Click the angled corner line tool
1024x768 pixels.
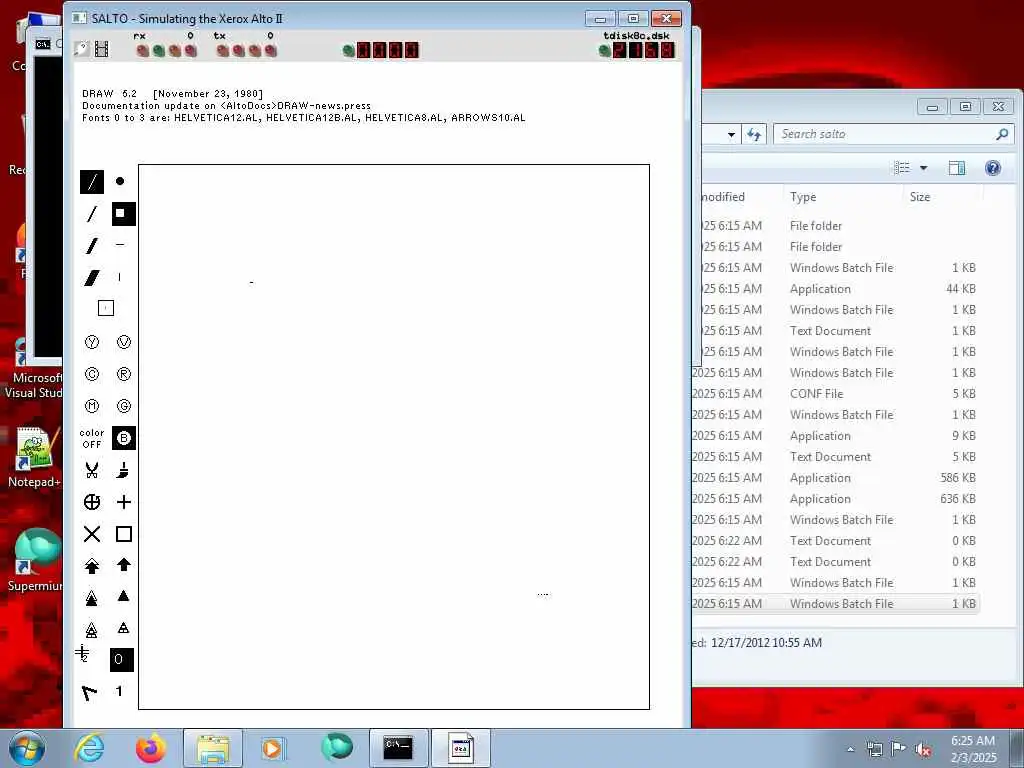(x=89, y=693)
